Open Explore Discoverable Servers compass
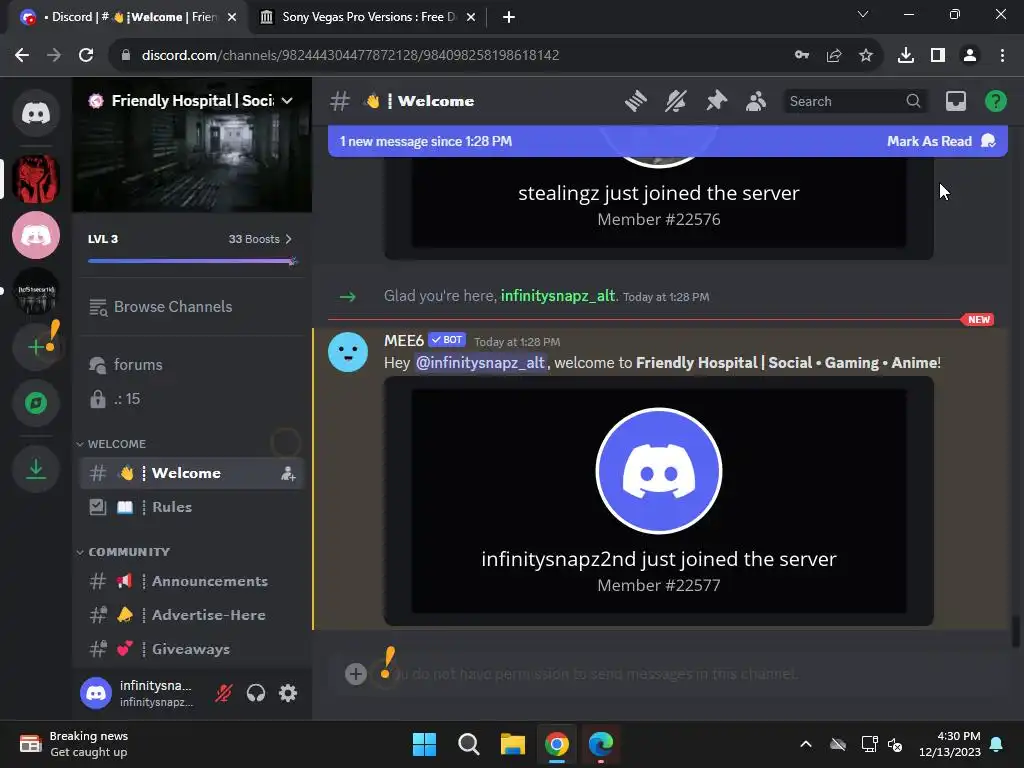Viewport: 1024px width, 768px height. (36, 403)
